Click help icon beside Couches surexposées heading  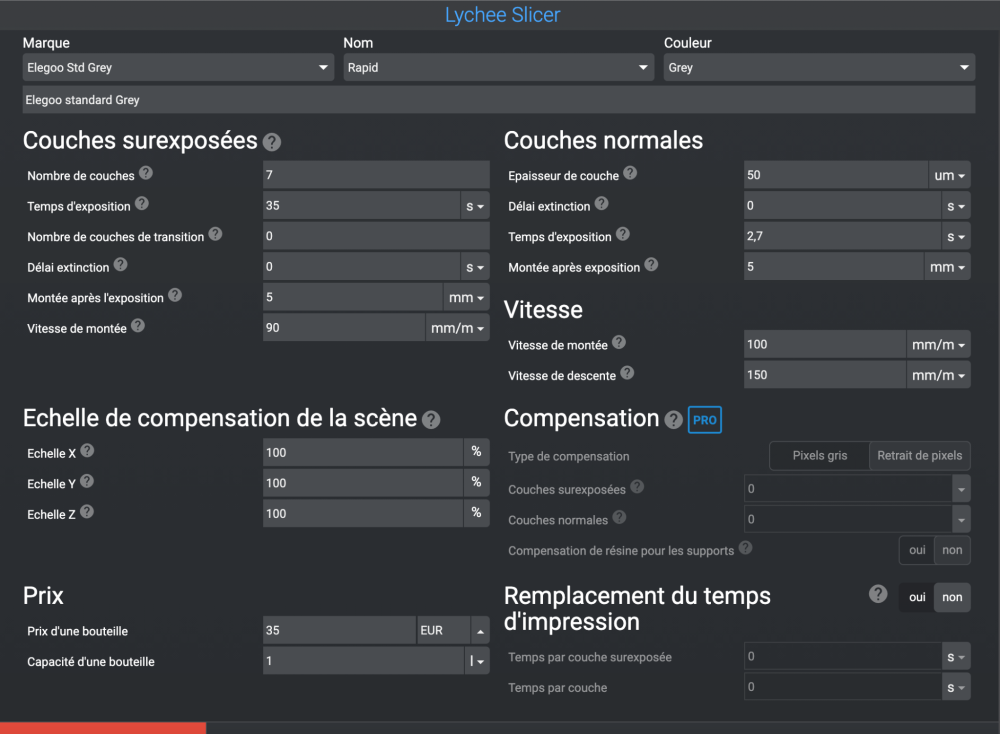pos(272,142)
